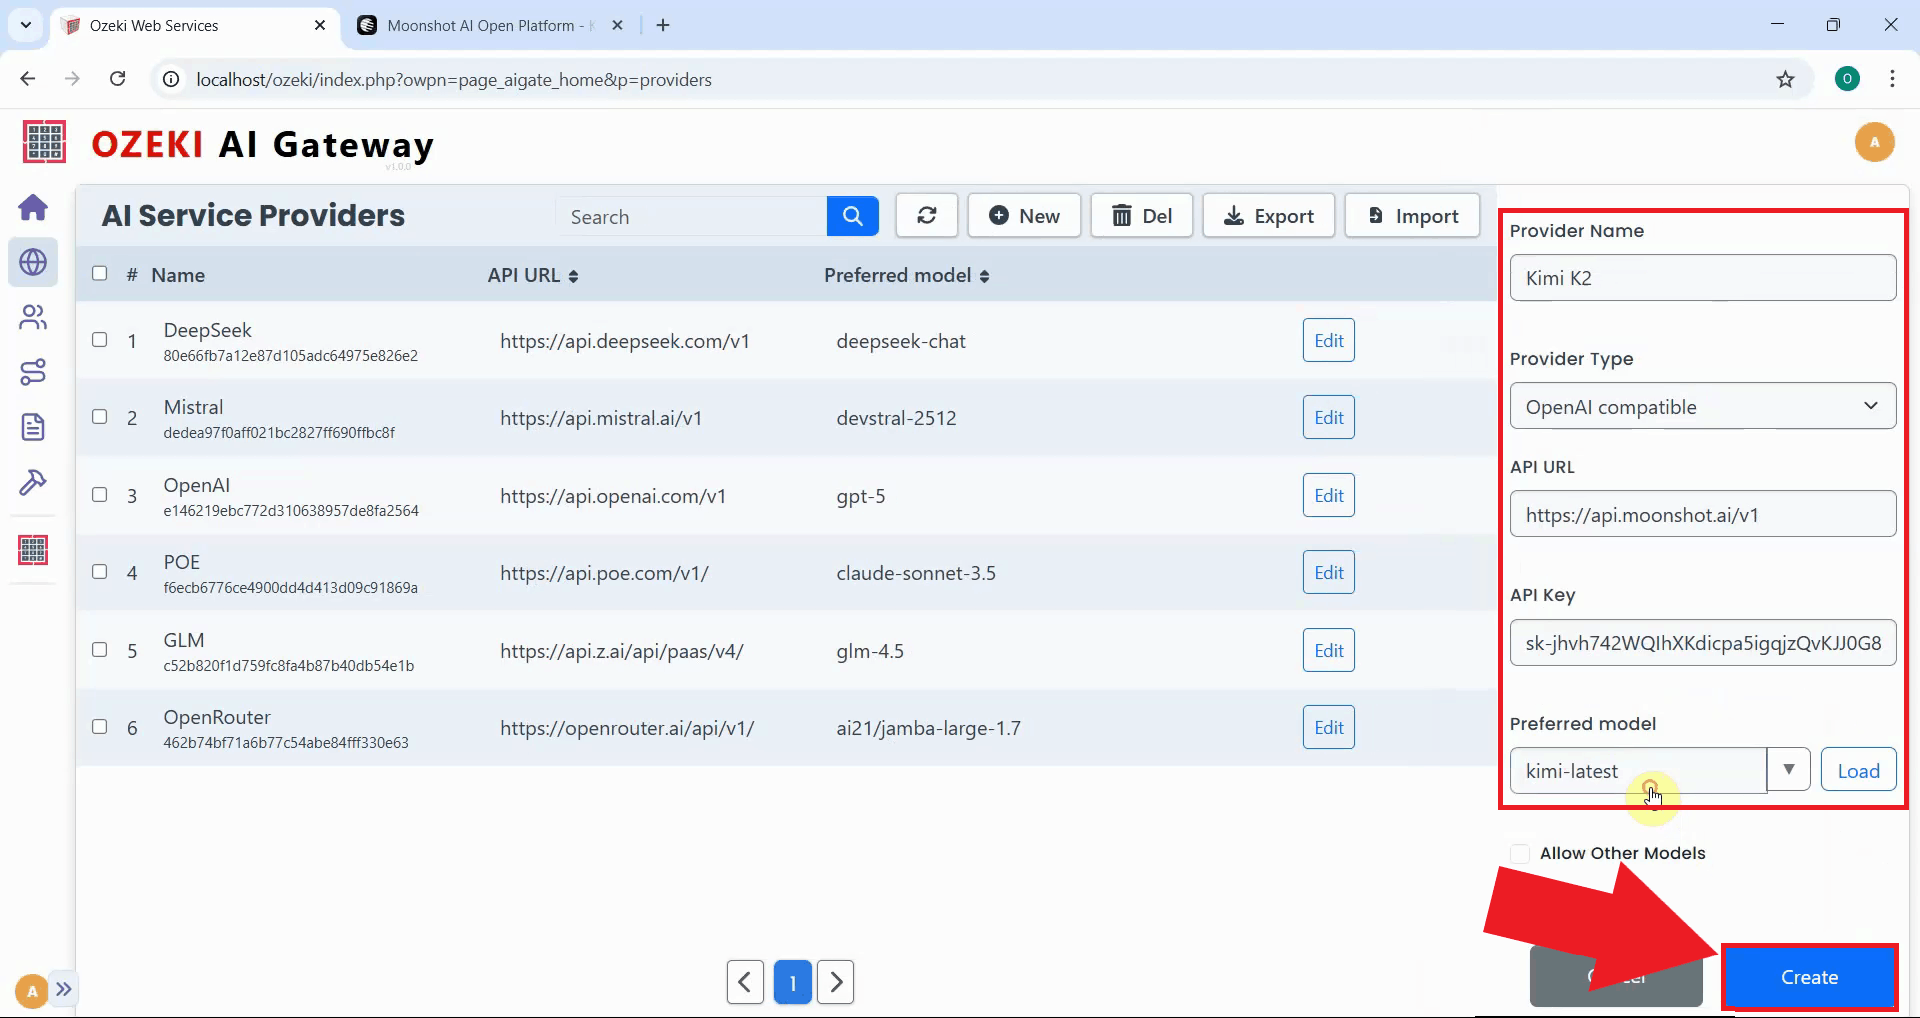This screenshot has width=1920, height=1018.
Task: Click the routes icon in sidebar
Action: (33, 372)
